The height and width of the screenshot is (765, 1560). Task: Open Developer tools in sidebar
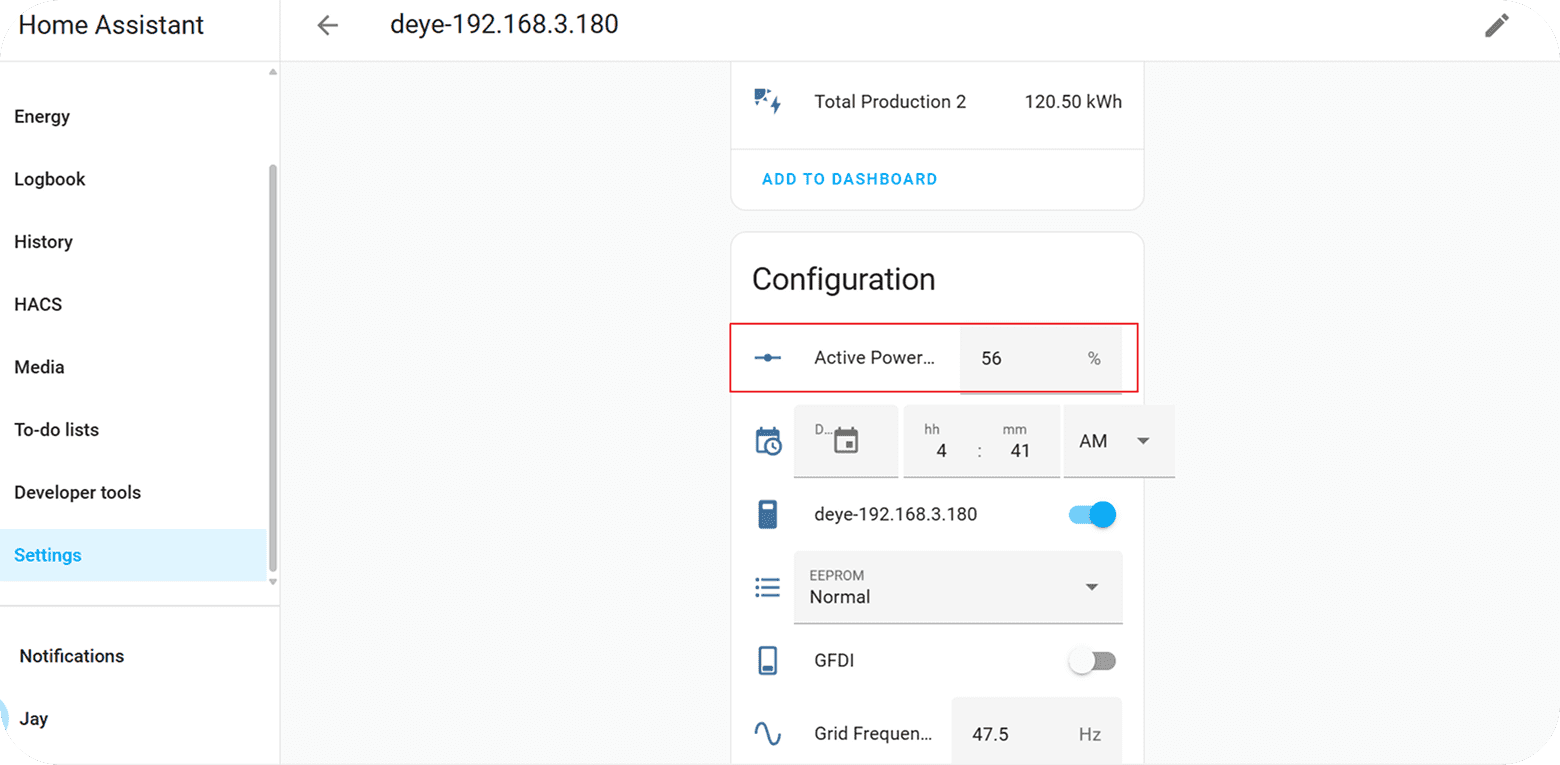pos(78,492)
